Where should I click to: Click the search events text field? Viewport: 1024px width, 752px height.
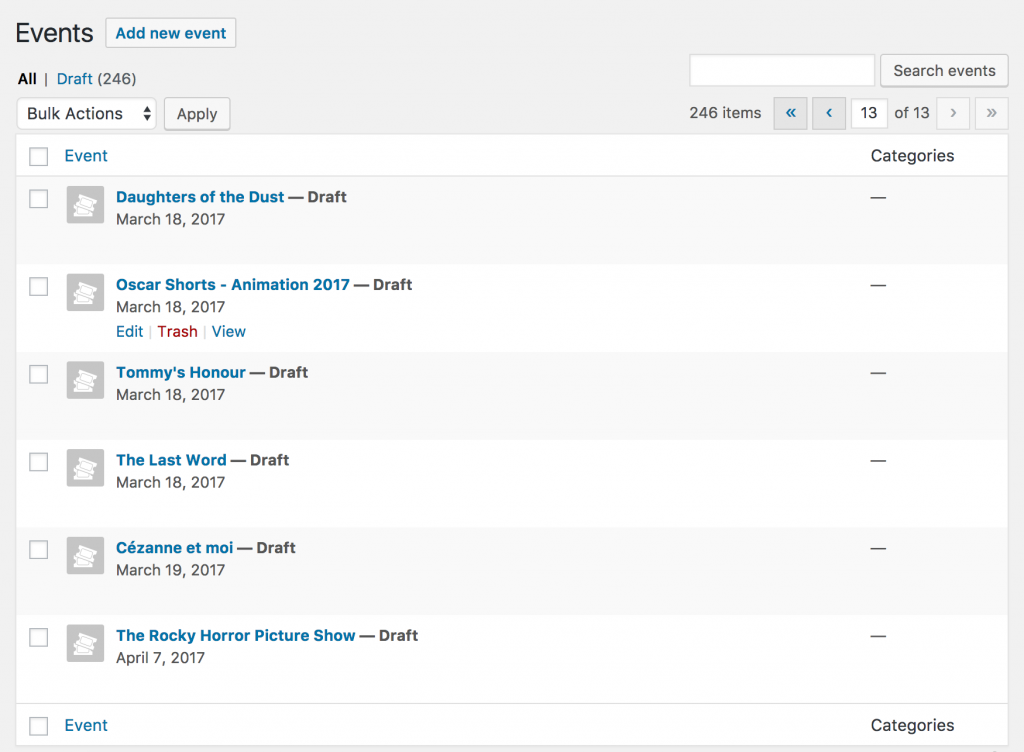pyautogui.click(x=782, y=70)
